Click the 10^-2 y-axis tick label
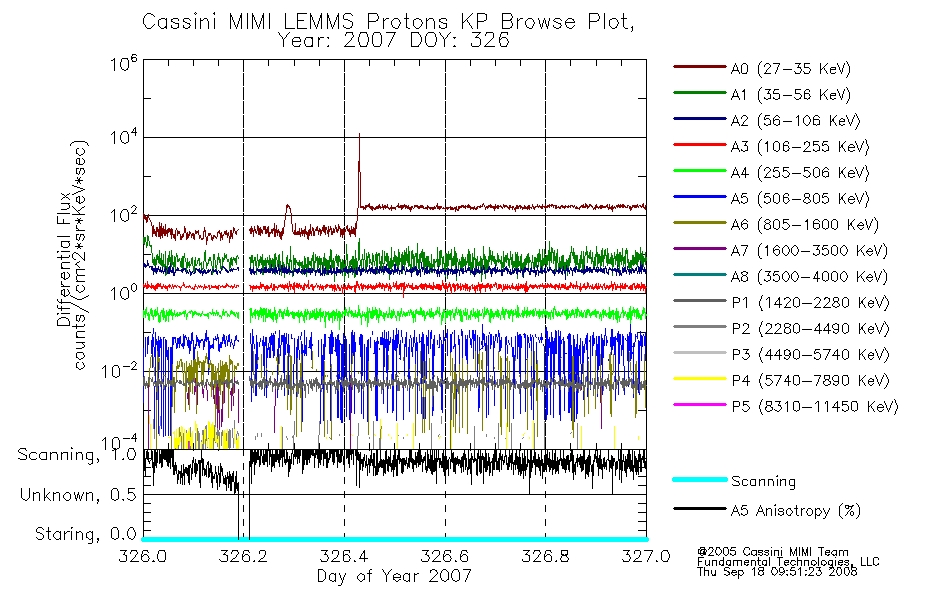 119,370
